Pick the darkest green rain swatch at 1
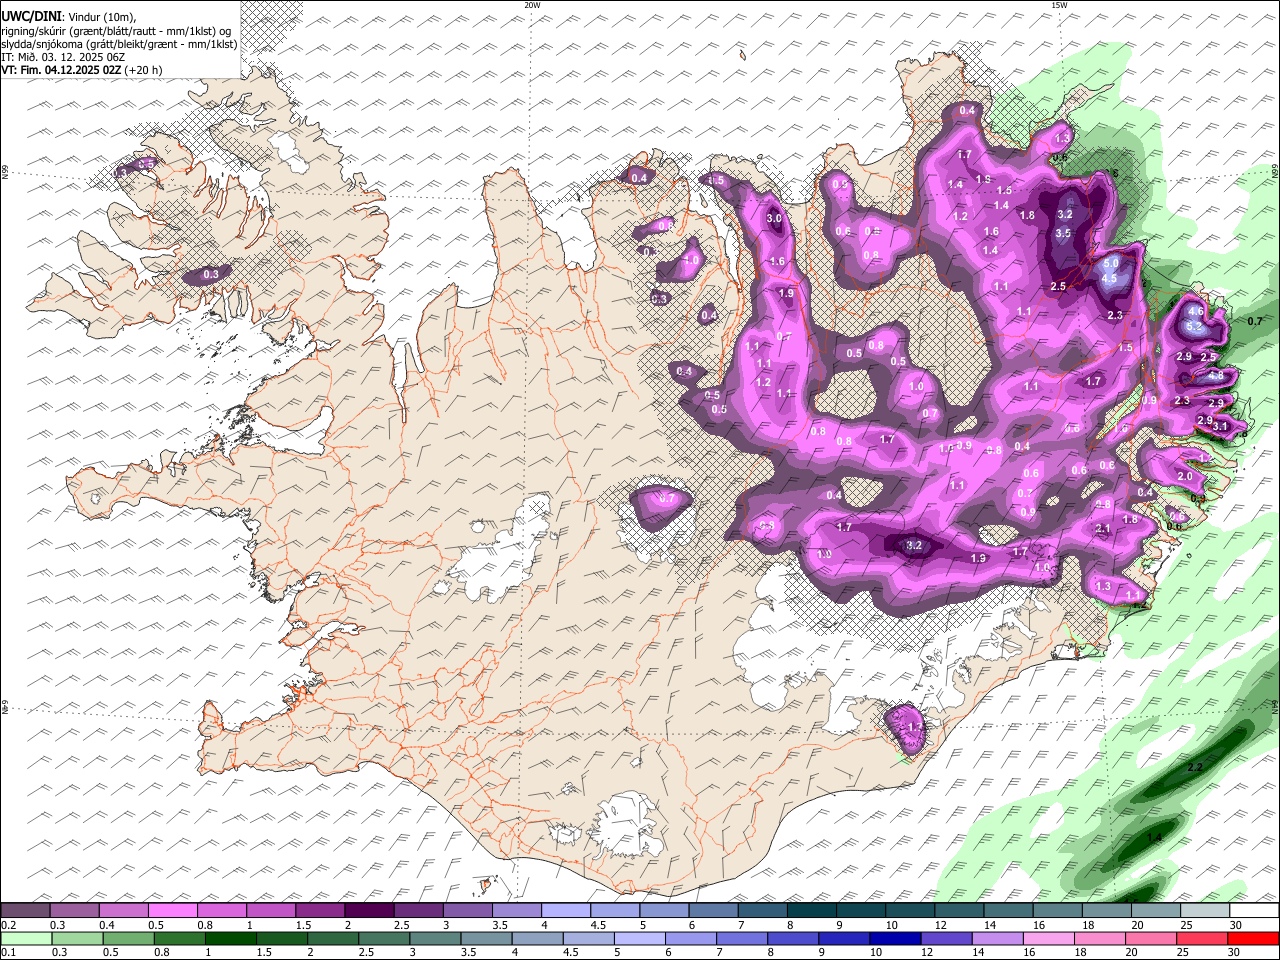The width and height of the screenshot is (1280, 960). (231, 939)
